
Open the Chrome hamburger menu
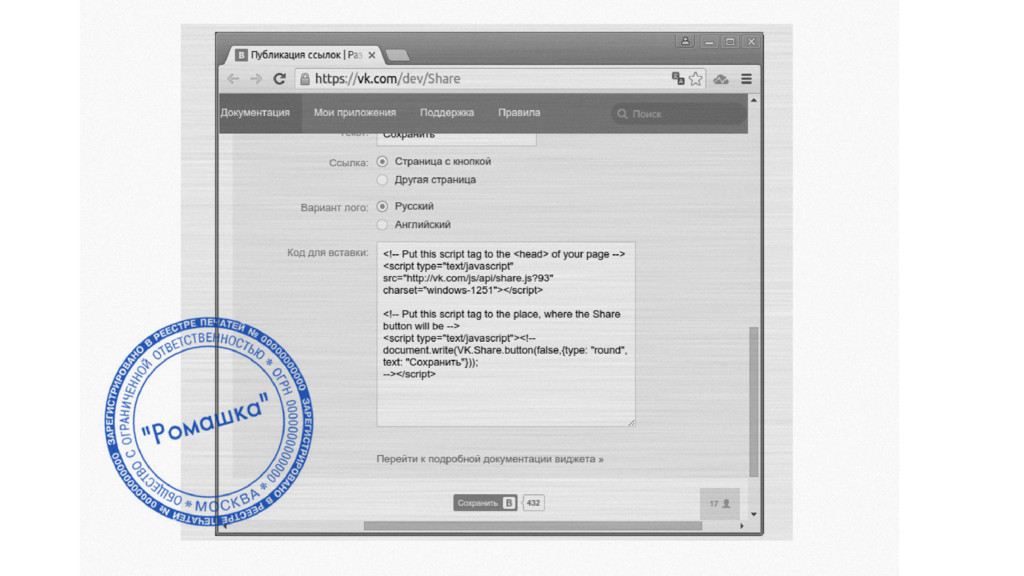(x=746, y=79)
